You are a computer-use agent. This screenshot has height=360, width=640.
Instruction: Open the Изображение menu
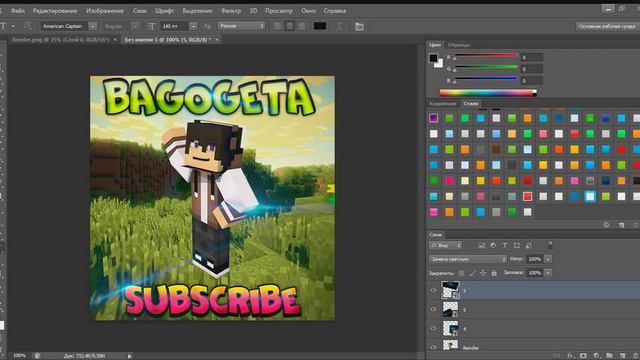(105, 11)
